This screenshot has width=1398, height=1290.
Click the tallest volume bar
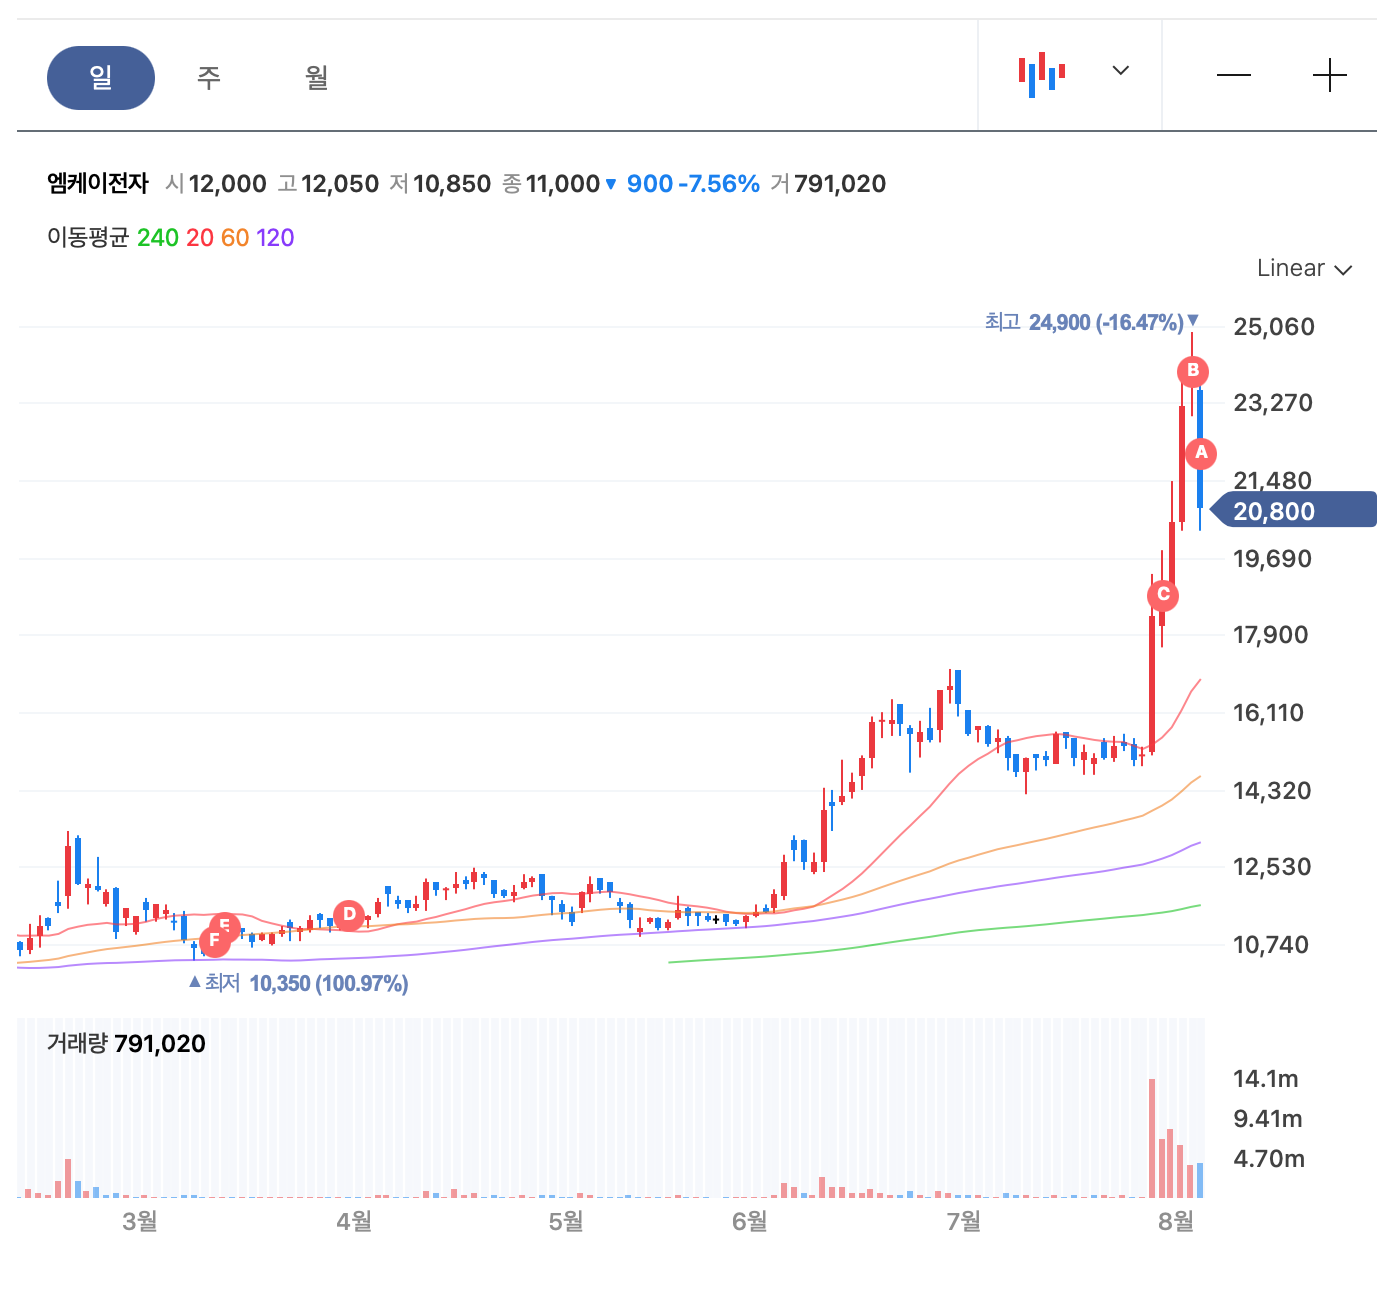(x=1152, y=1138)
